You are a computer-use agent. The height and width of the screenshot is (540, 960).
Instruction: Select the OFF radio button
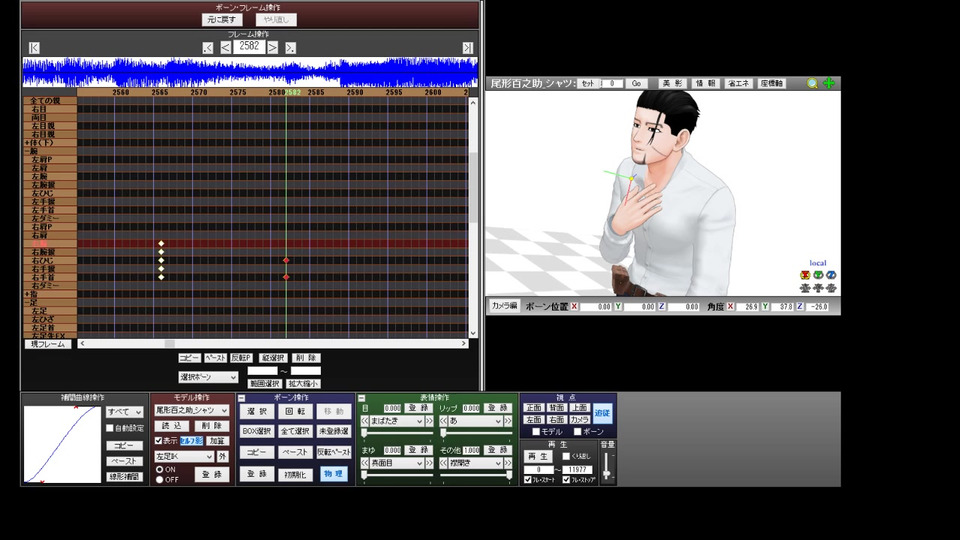tap(160, 479)
